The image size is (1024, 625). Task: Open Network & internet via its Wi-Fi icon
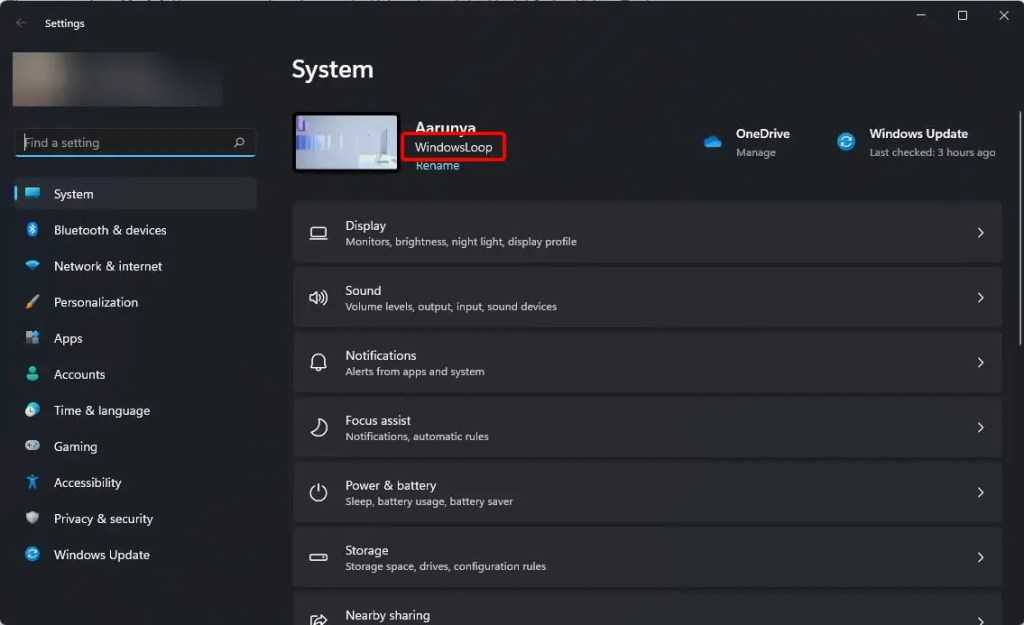pyautogui.click(x=33, y=266)
